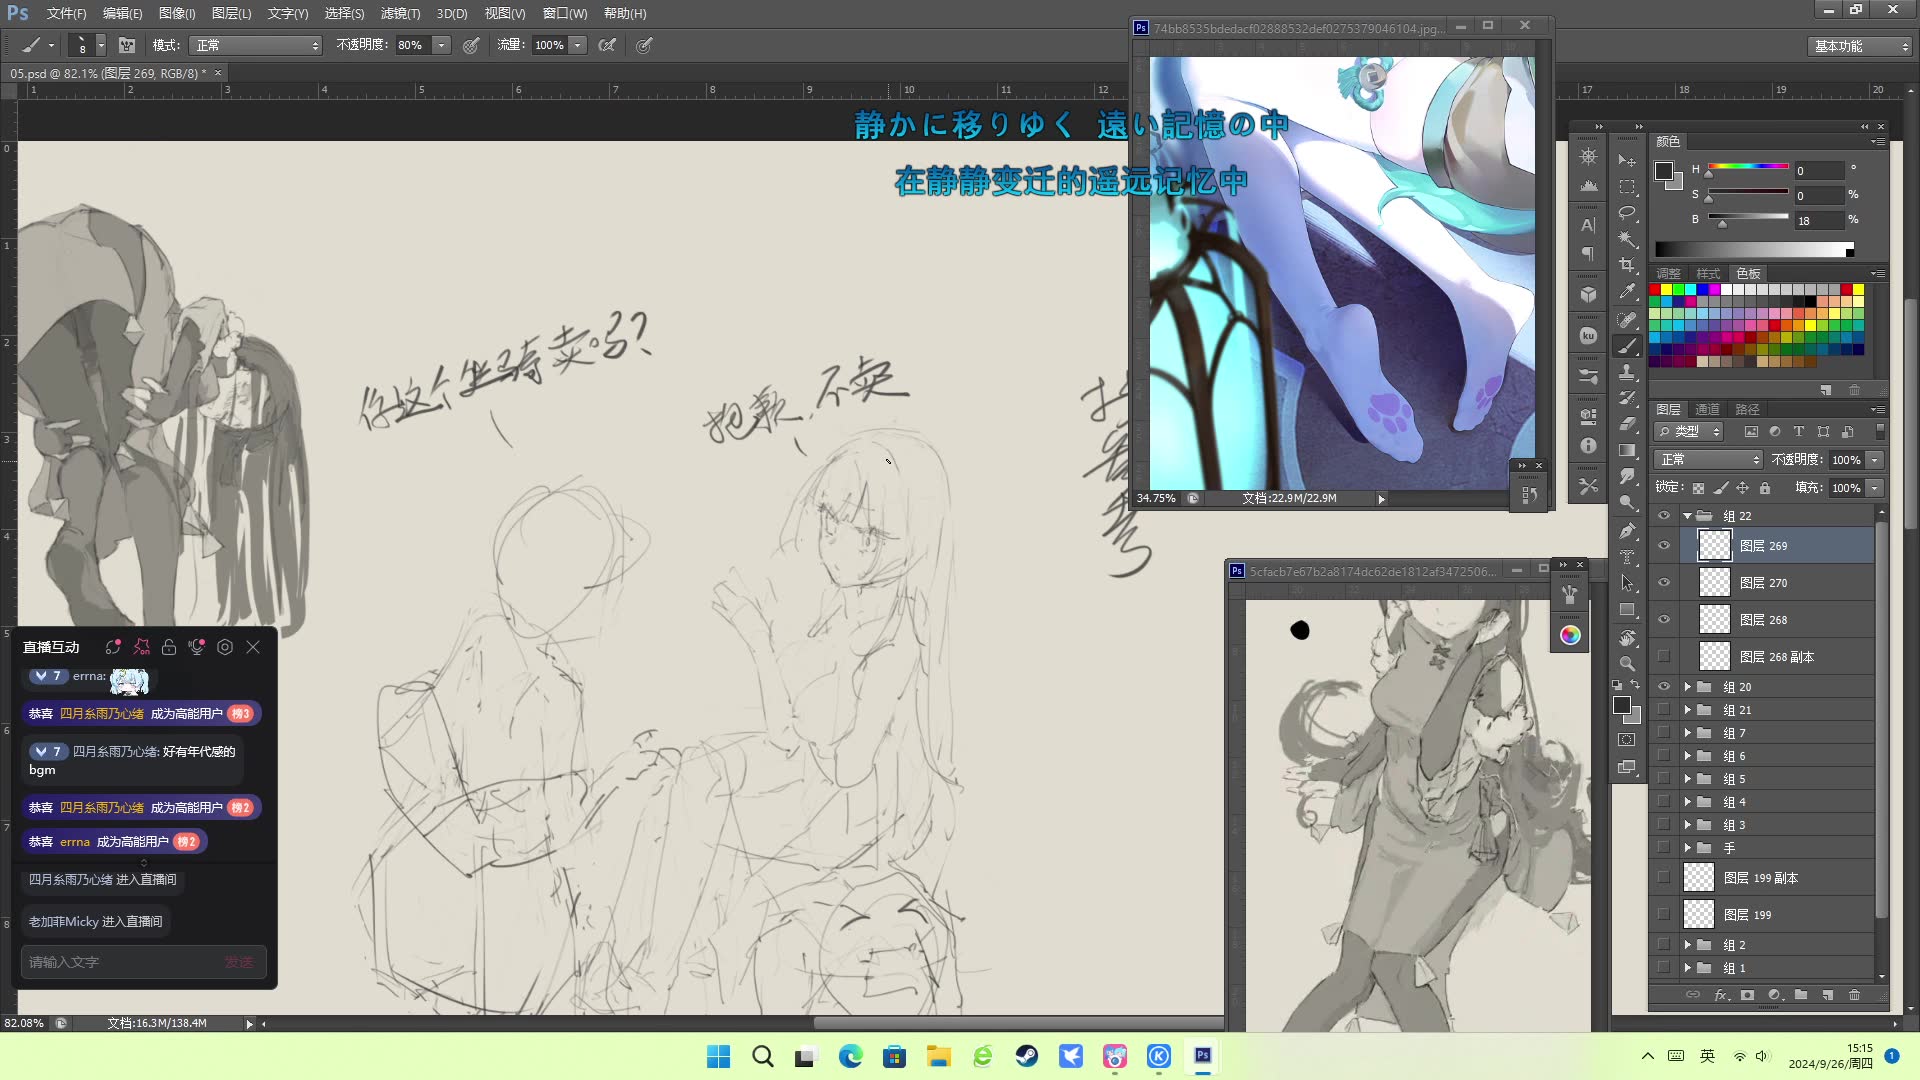Open brush blend mode dropdown 正常
The width and height of the screenshot is (1920, 1080).
point(257,45)
